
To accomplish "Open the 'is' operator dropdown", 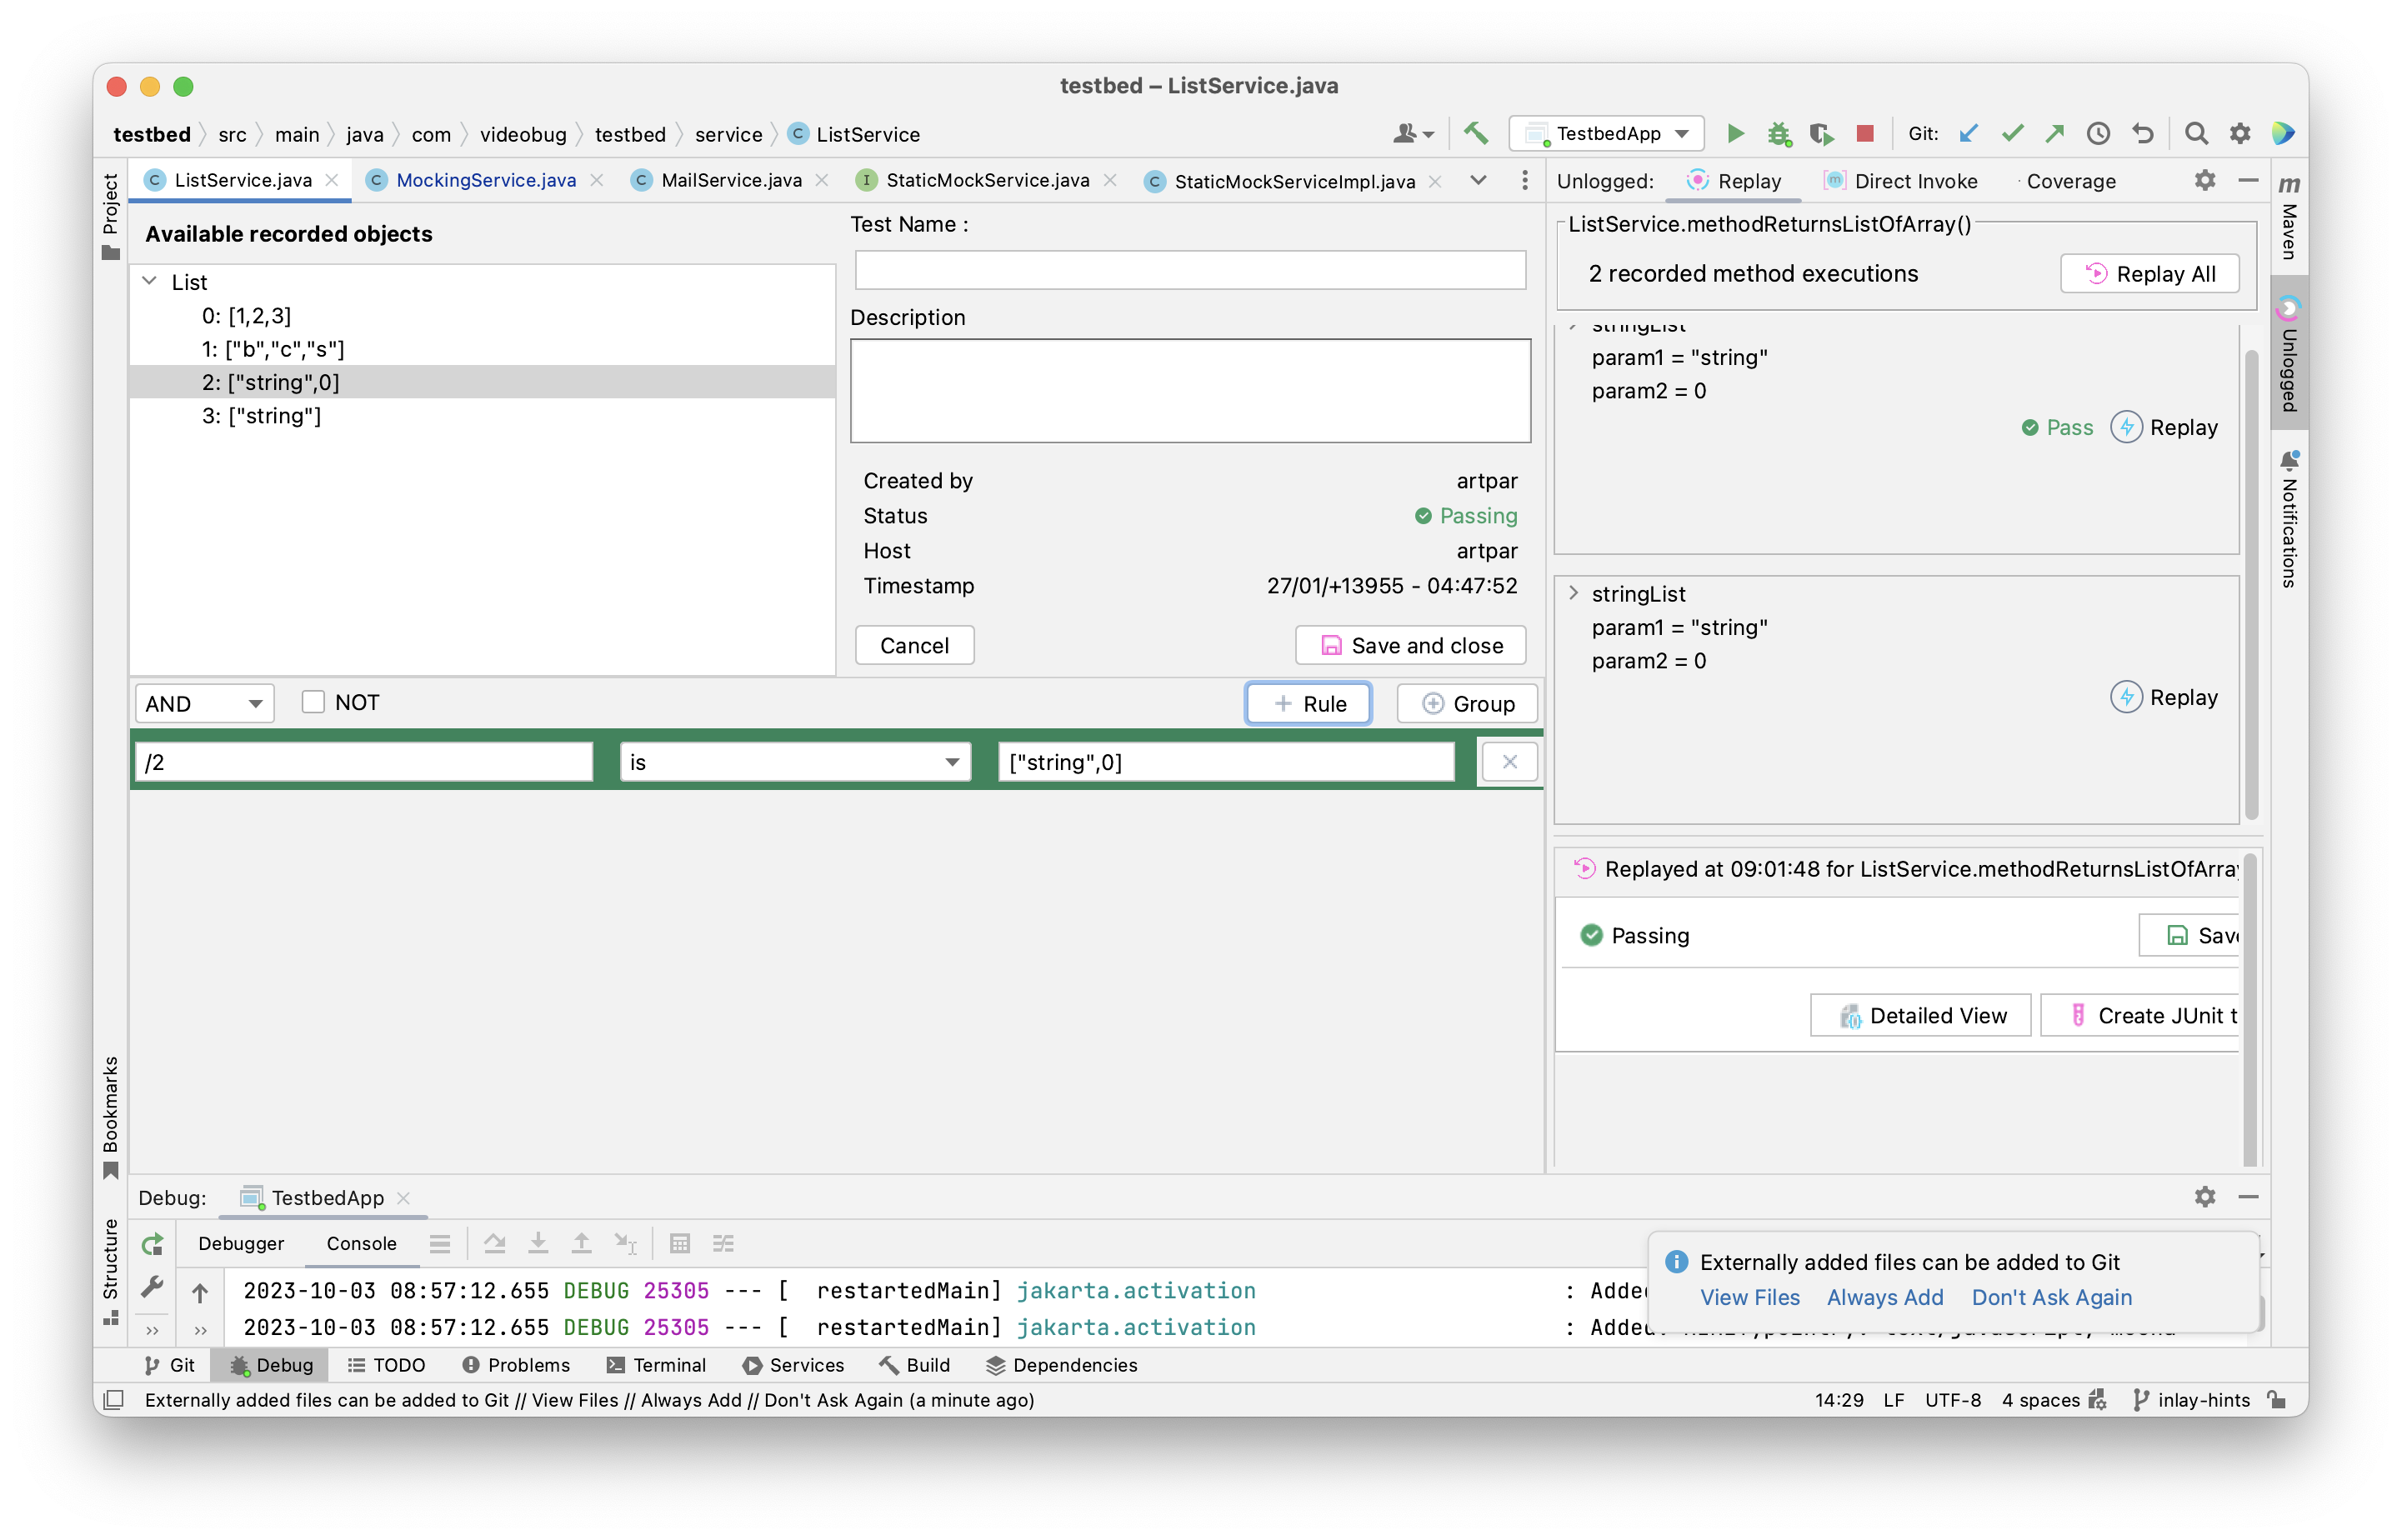I will (795, 762).
